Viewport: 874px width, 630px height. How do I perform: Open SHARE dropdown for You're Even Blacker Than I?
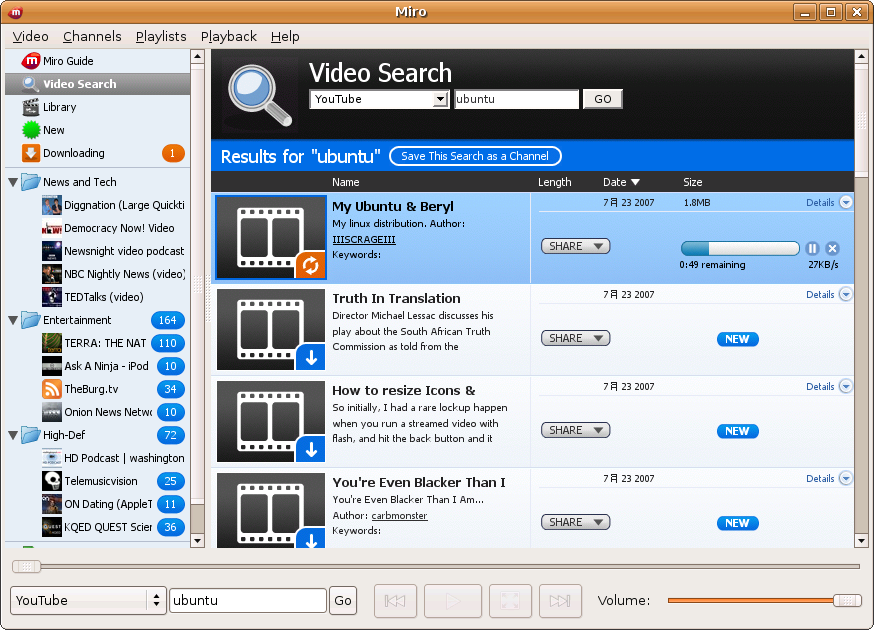[x=575, y=522]
